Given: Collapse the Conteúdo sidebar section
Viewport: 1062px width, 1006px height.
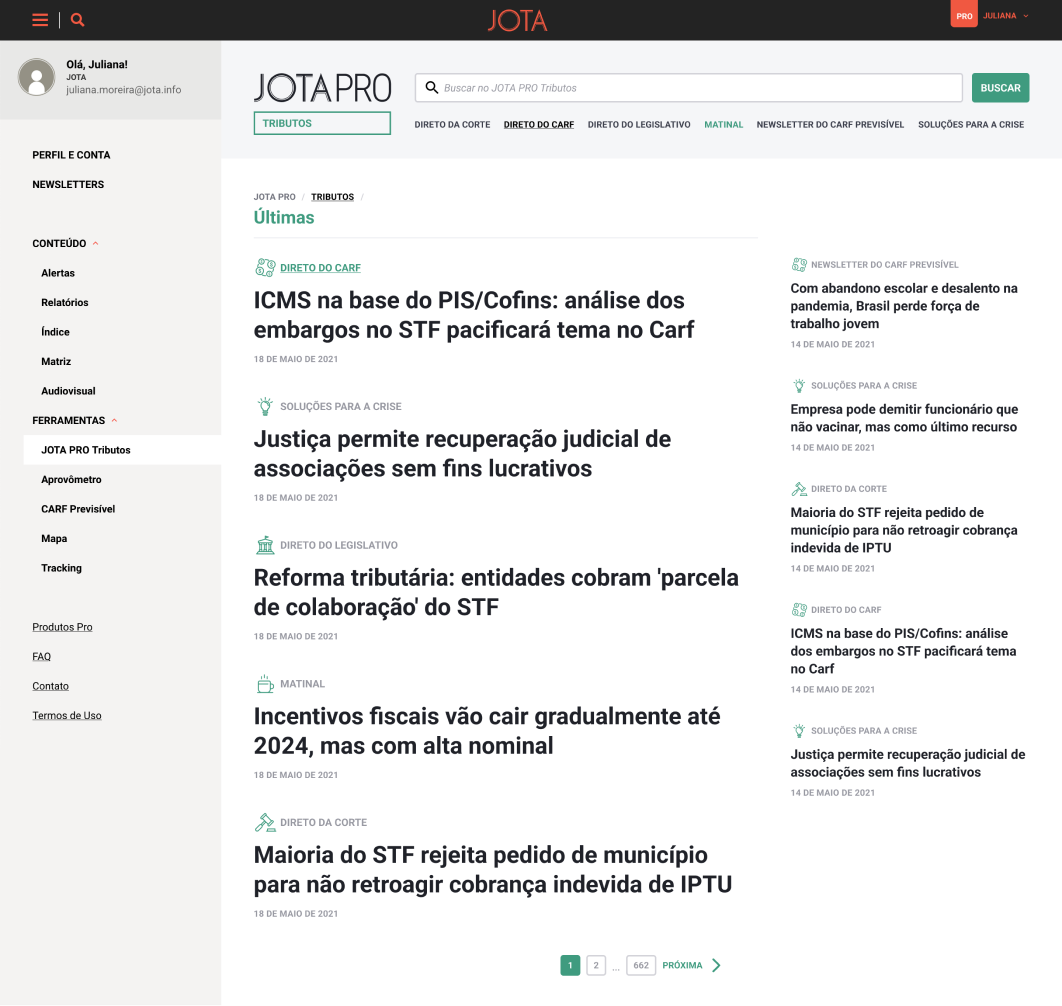Looking at the screenshot, I should [x=96, y=244].
